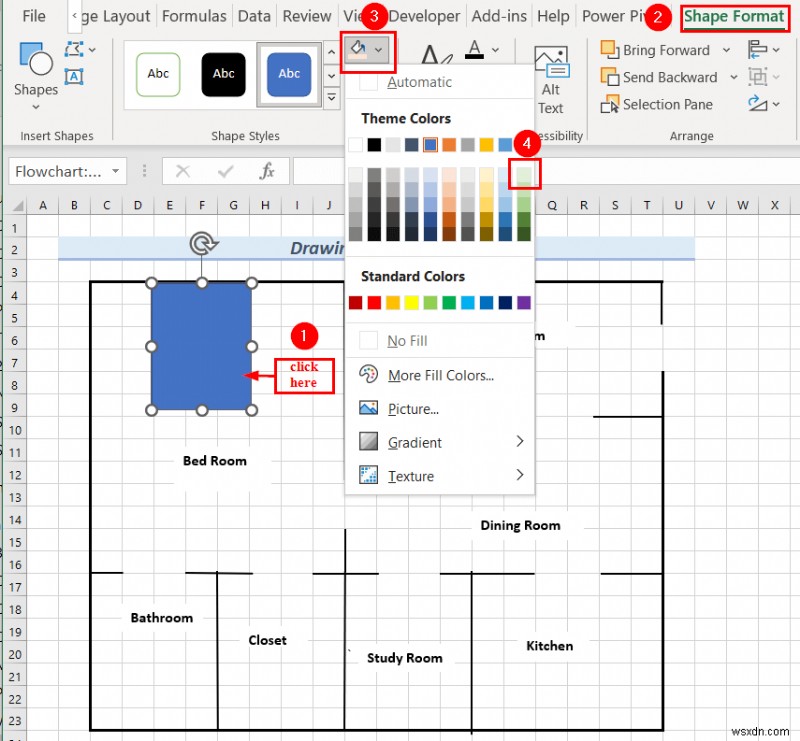Click the Text Box icon in Insert Shapes
The width and height of the screenshot is (800, 741).
pyautogui.click(x=73, y=77)
